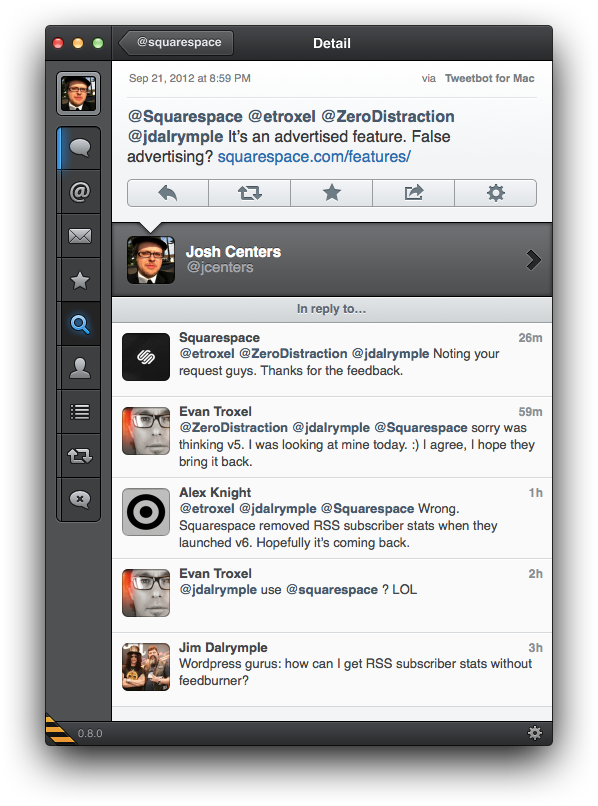Click the 'In reply to…' header
The image size is (598, 806).
332,309
